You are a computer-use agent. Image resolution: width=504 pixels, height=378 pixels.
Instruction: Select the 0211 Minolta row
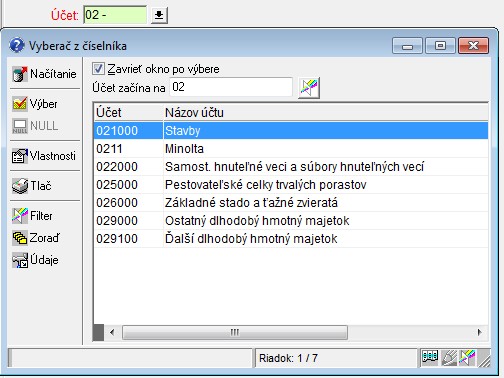pyautogui.click(x=291, y=149)
